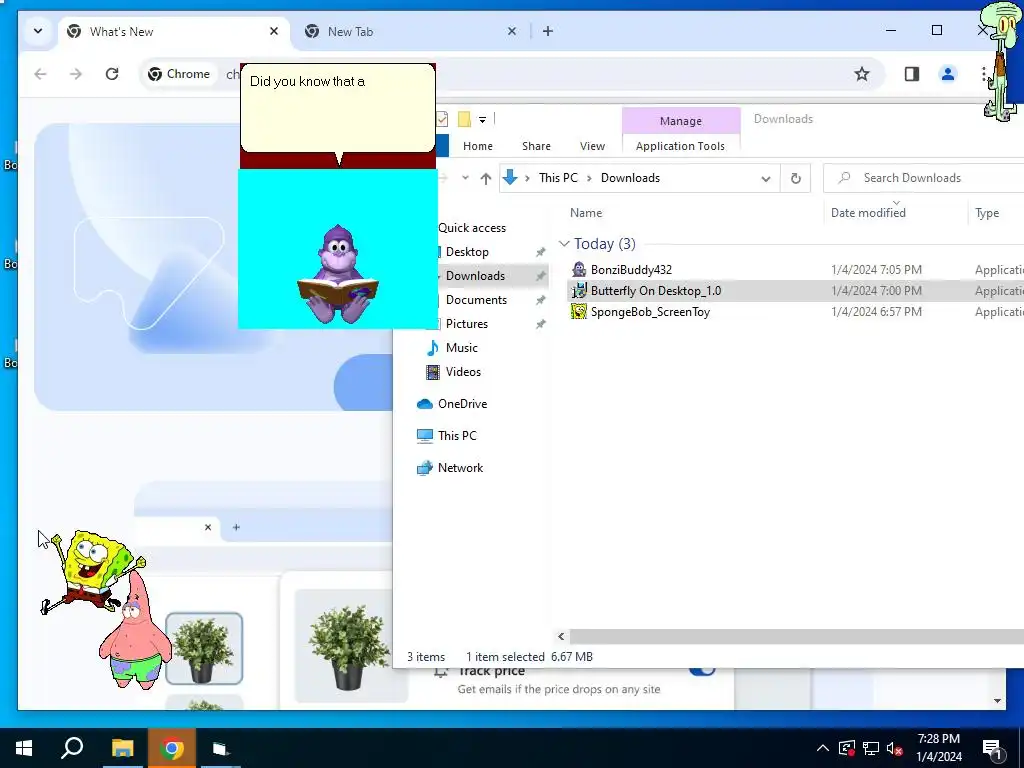The height and width of the screenshot is (768, 1024).
Task: Switch to Chrome from taskbar
Action: pos(171,748)
